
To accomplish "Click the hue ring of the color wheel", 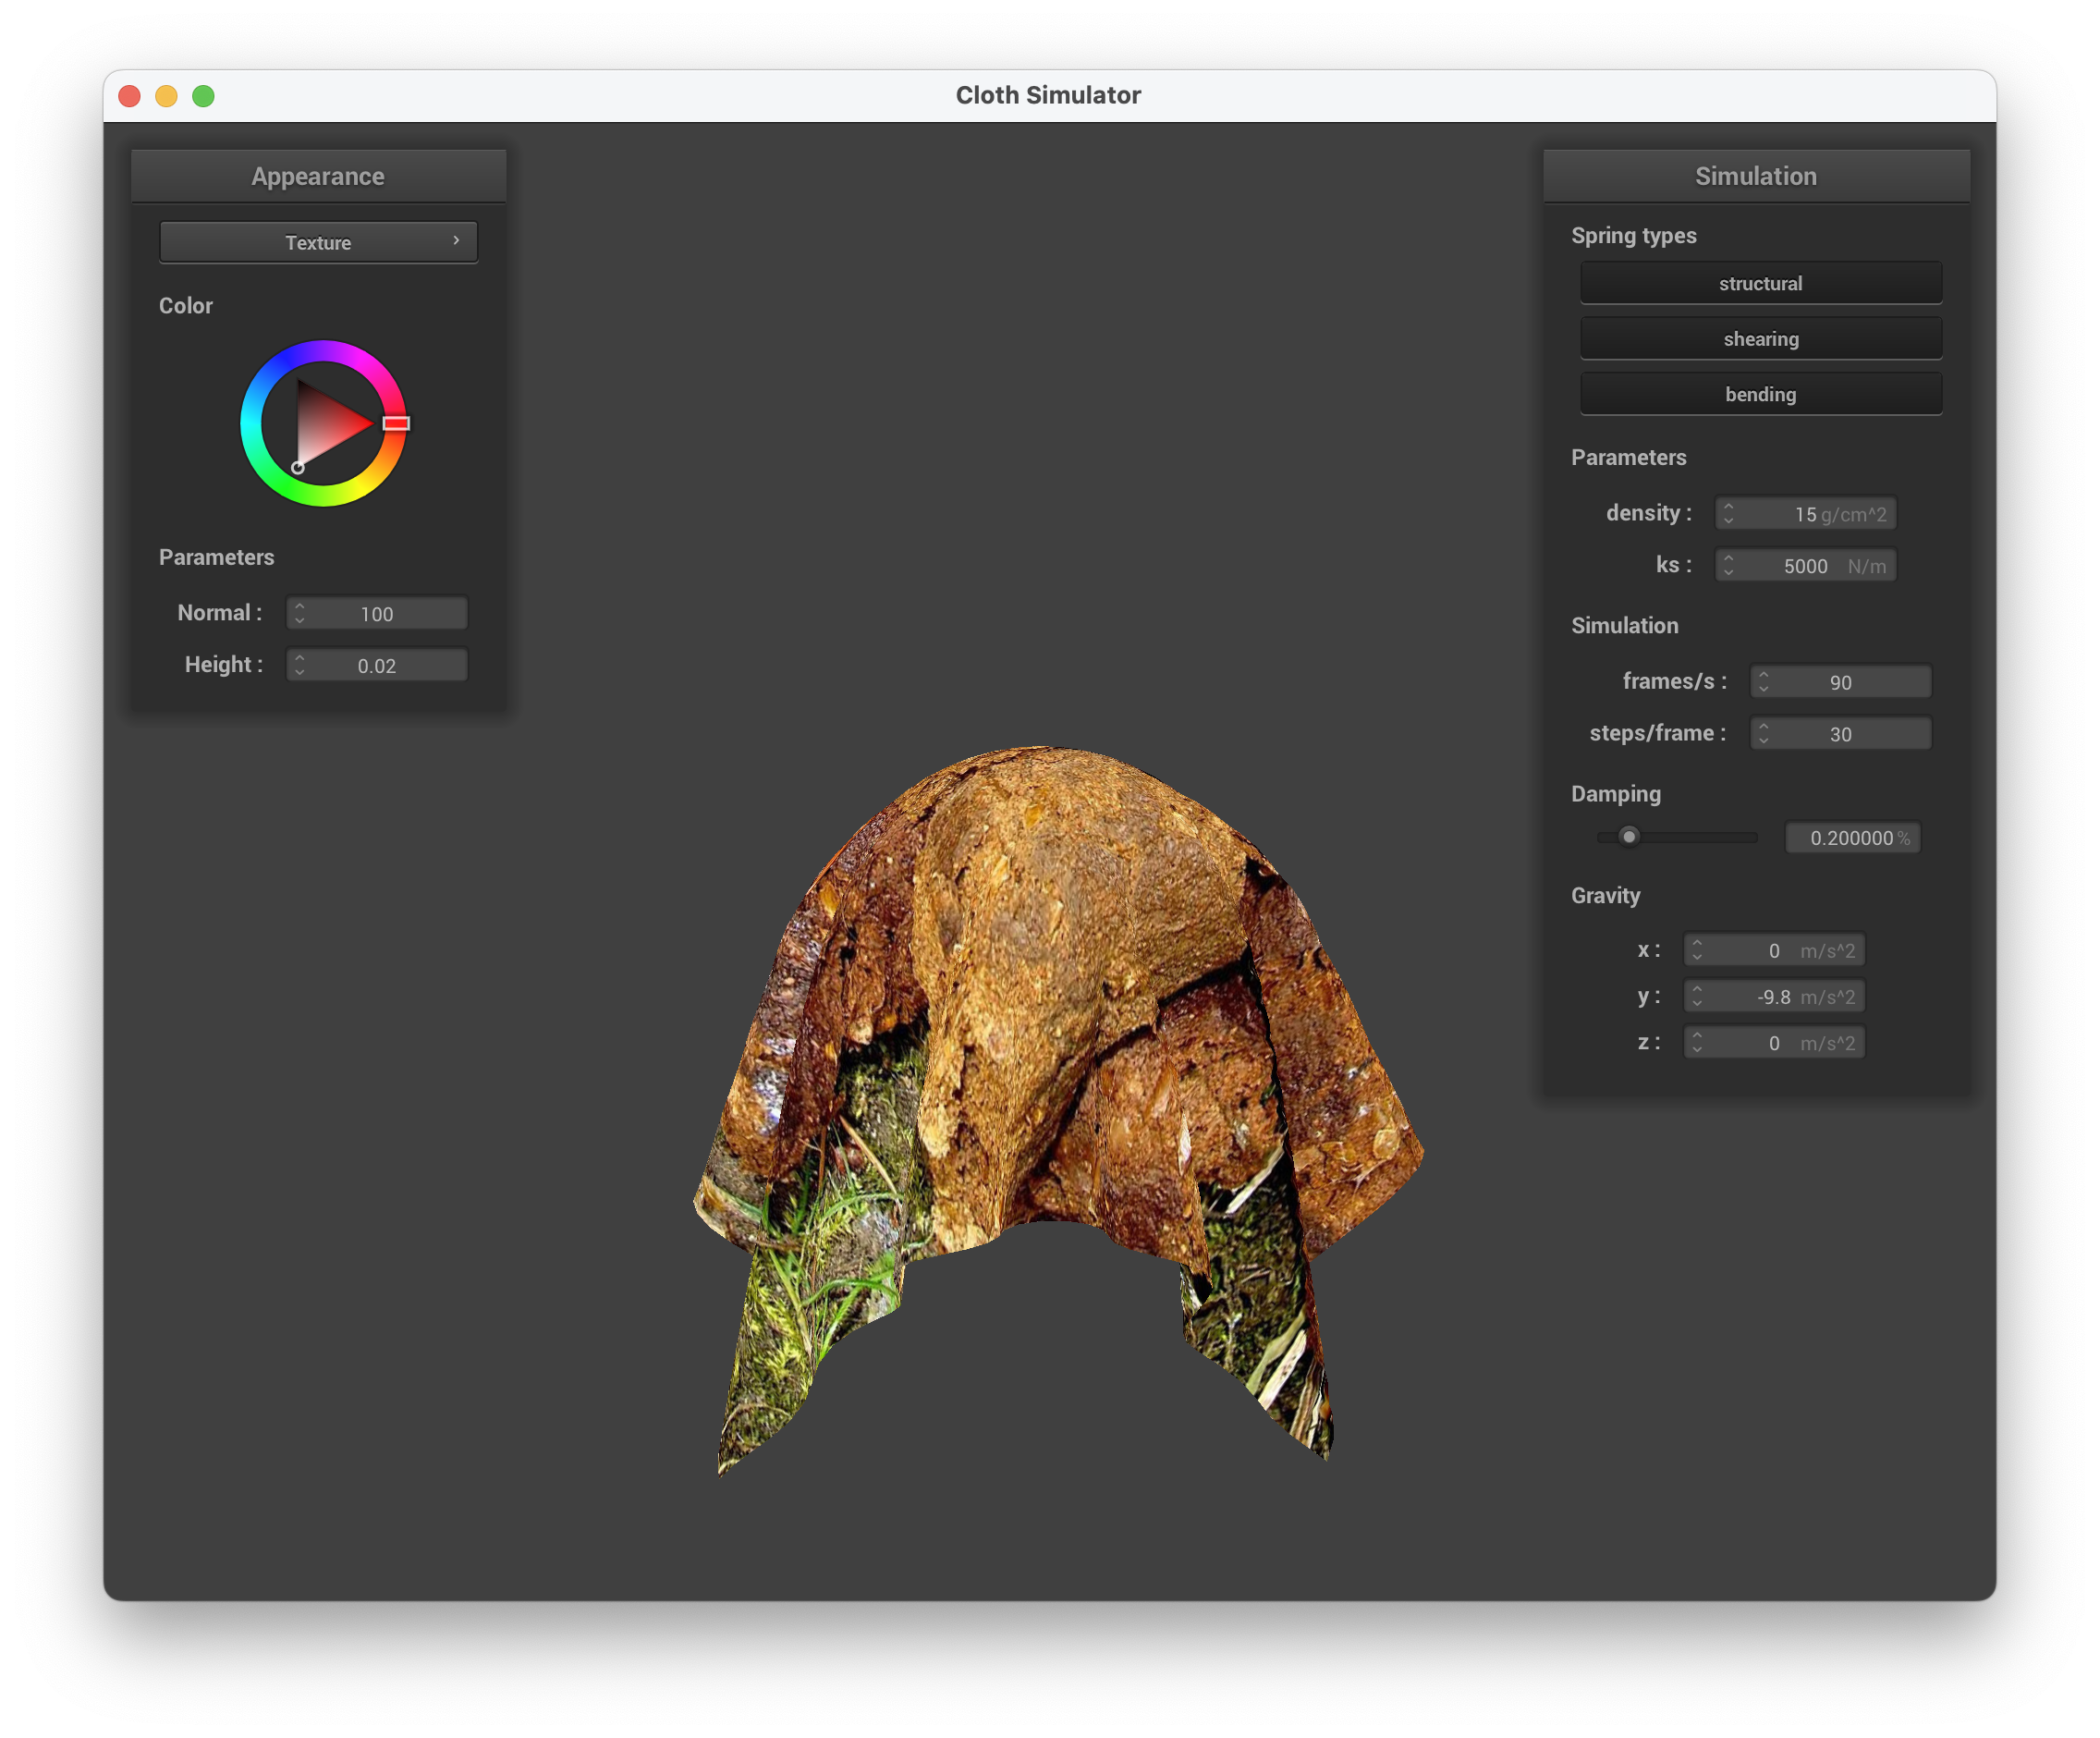I will [252, 424].
